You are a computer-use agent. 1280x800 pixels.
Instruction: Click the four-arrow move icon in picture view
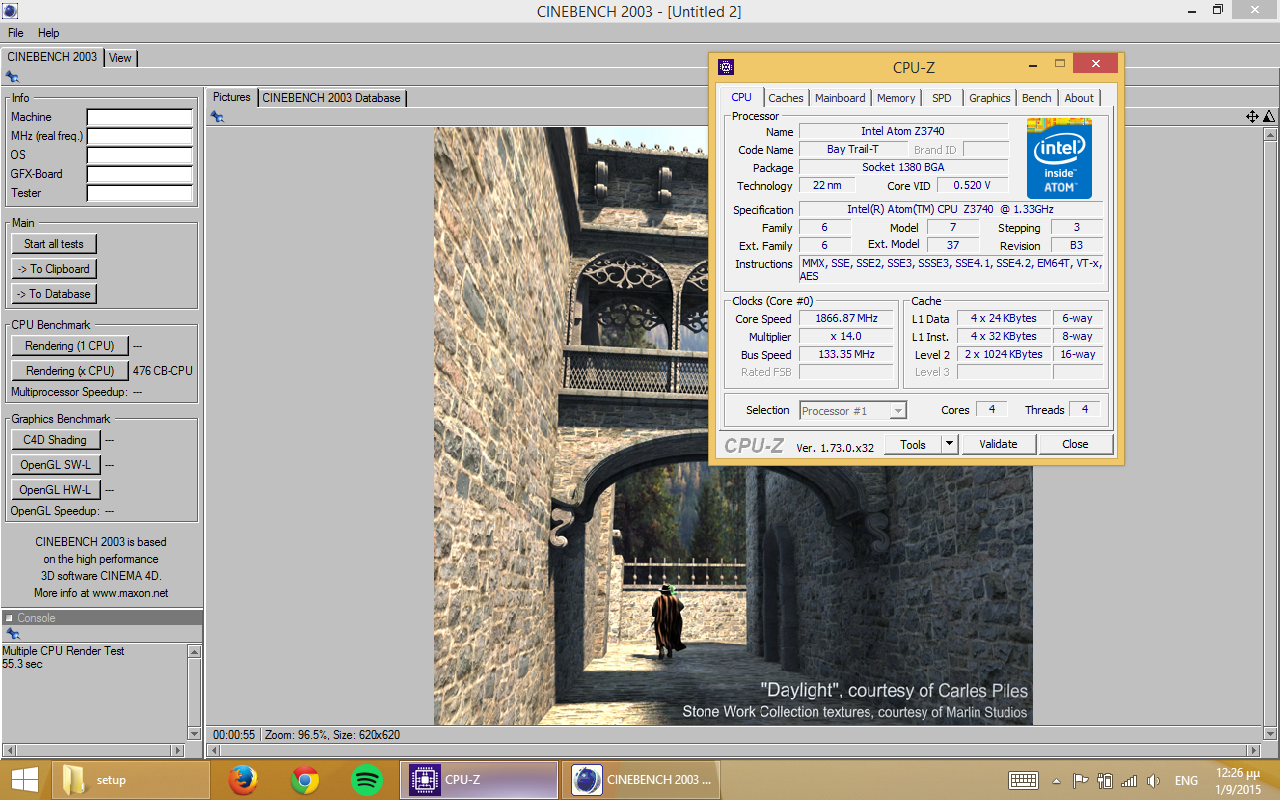1251,117
